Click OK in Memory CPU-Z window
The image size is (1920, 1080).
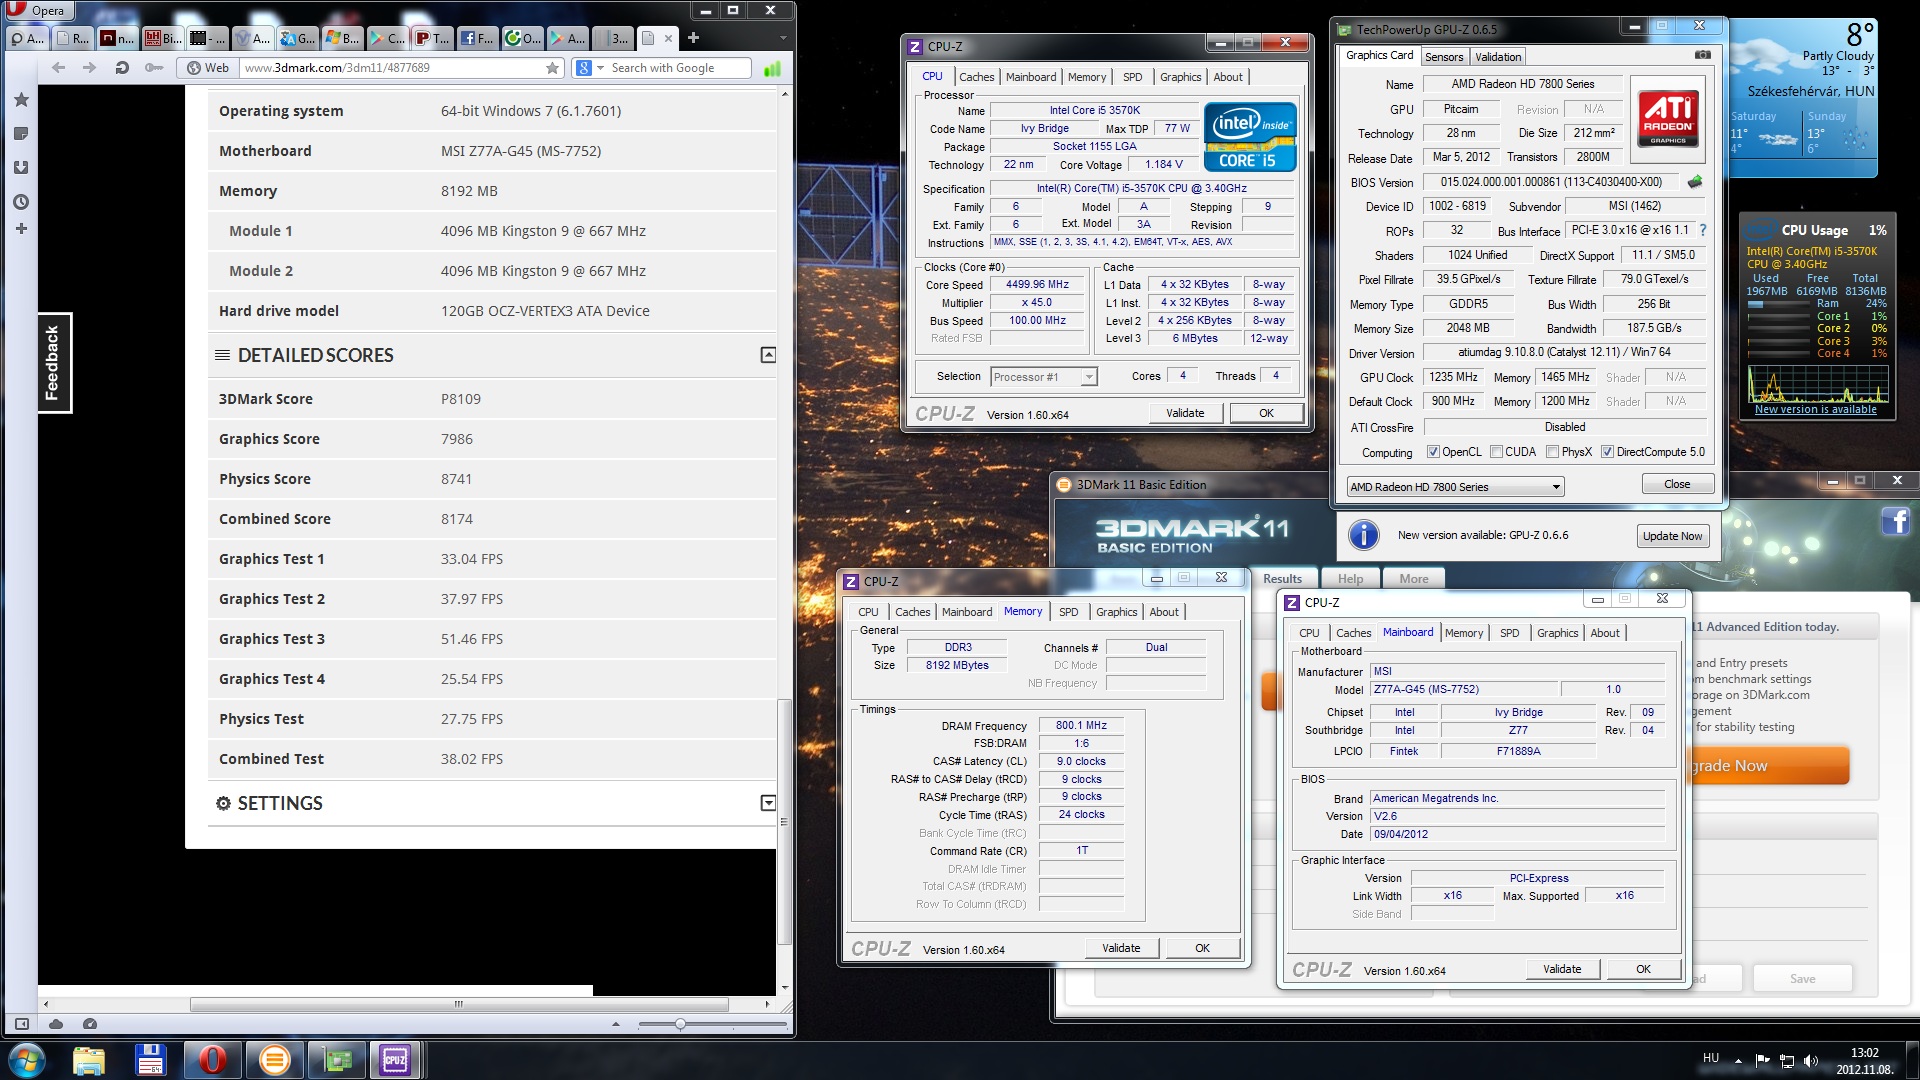tap(1202, 948)
